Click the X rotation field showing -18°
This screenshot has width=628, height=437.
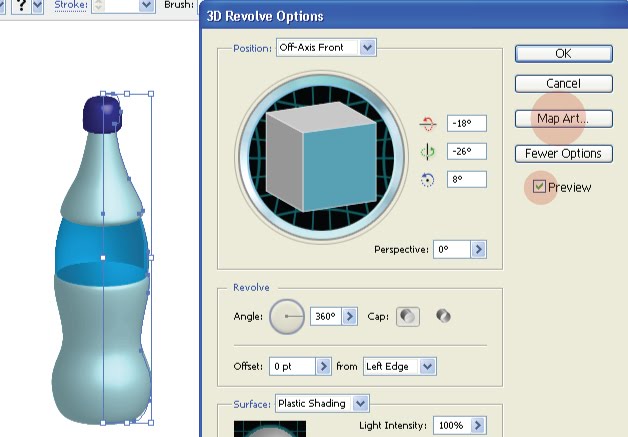click(467, 123)
